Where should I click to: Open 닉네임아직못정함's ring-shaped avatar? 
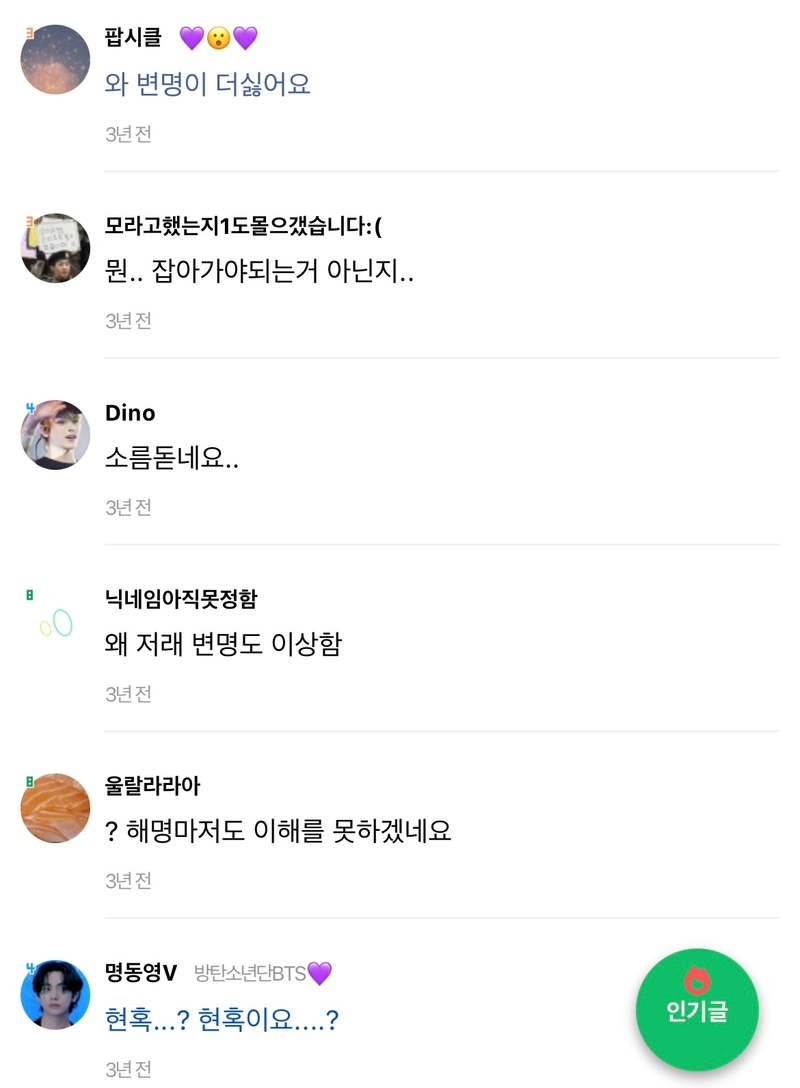point(56,623)
